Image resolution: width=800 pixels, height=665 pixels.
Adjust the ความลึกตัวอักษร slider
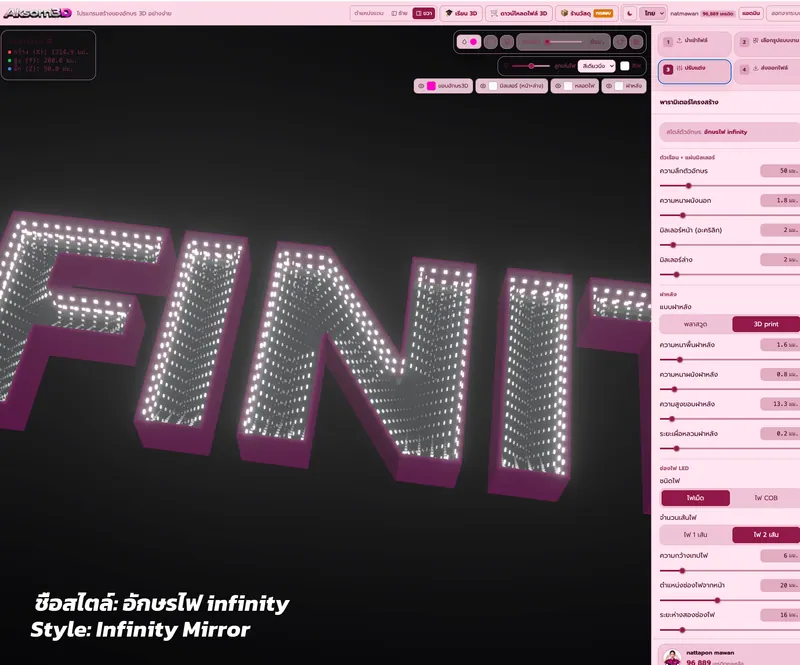coord(730,186)
